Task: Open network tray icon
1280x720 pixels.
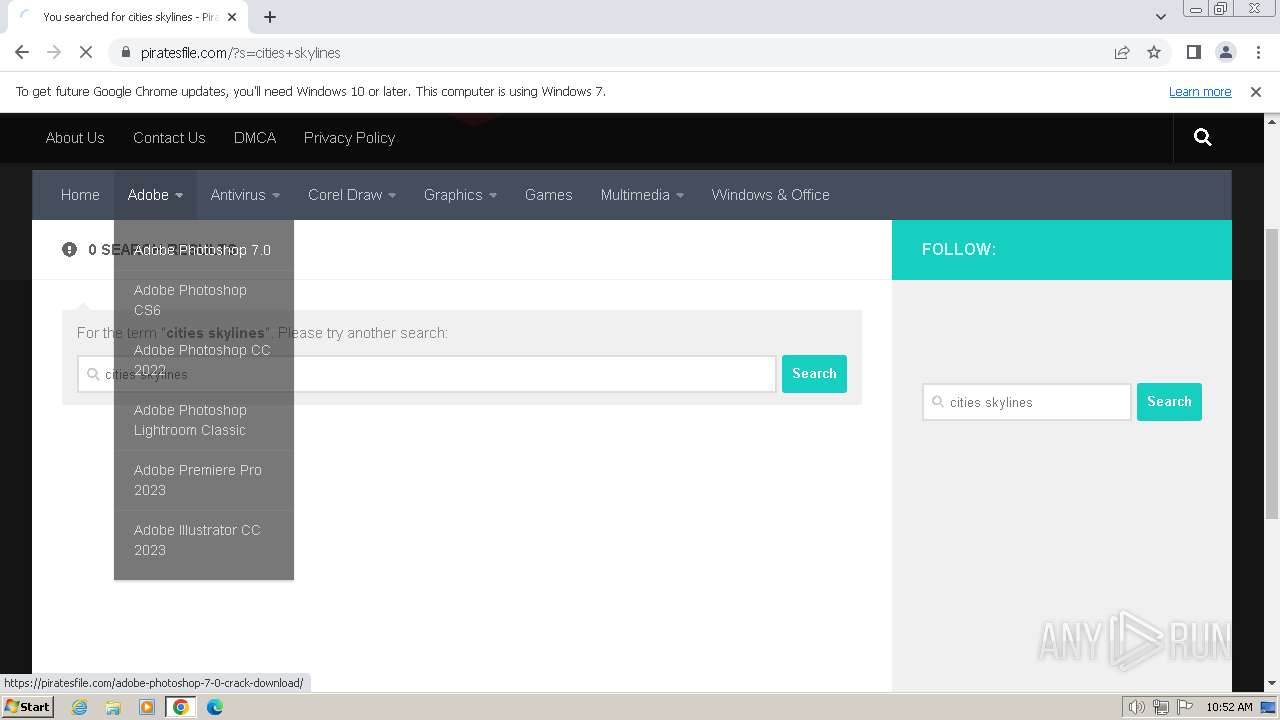Action: tap(1161, 707)
